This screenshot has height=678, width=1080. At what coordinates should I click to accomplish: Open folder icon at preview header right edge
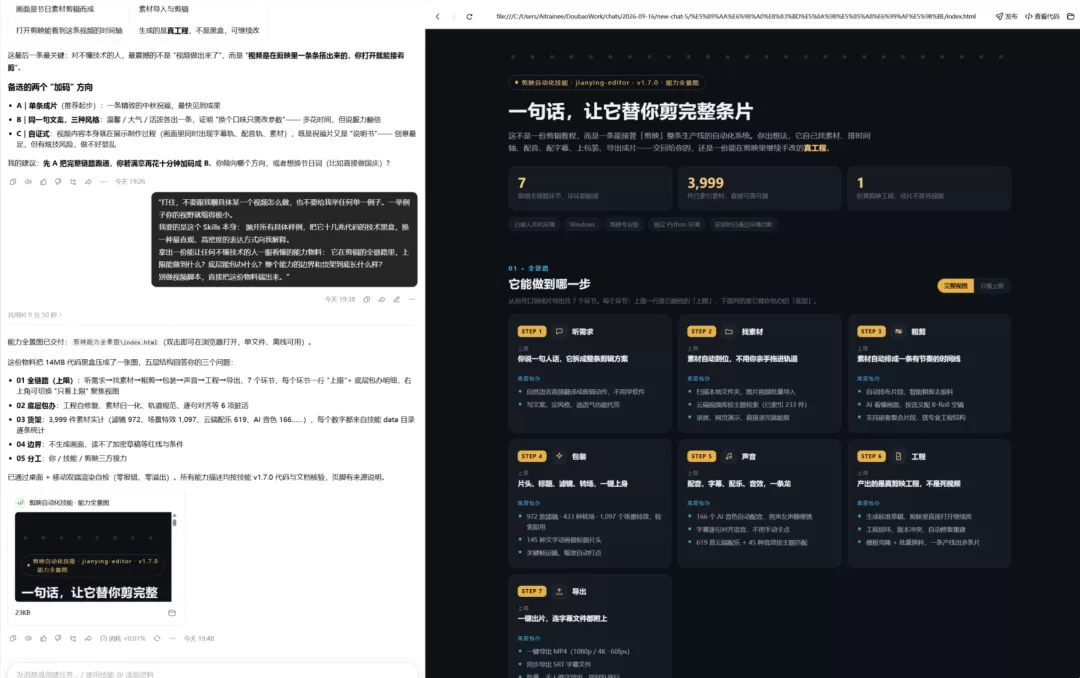pyautogui.click(x=1070, y=17)
